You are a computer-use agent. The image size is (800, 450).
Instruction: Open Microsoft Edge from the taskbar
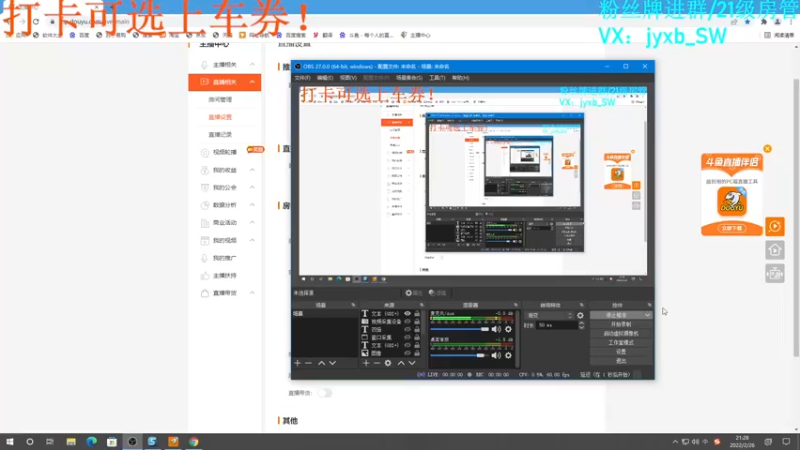tap(91, 442)
